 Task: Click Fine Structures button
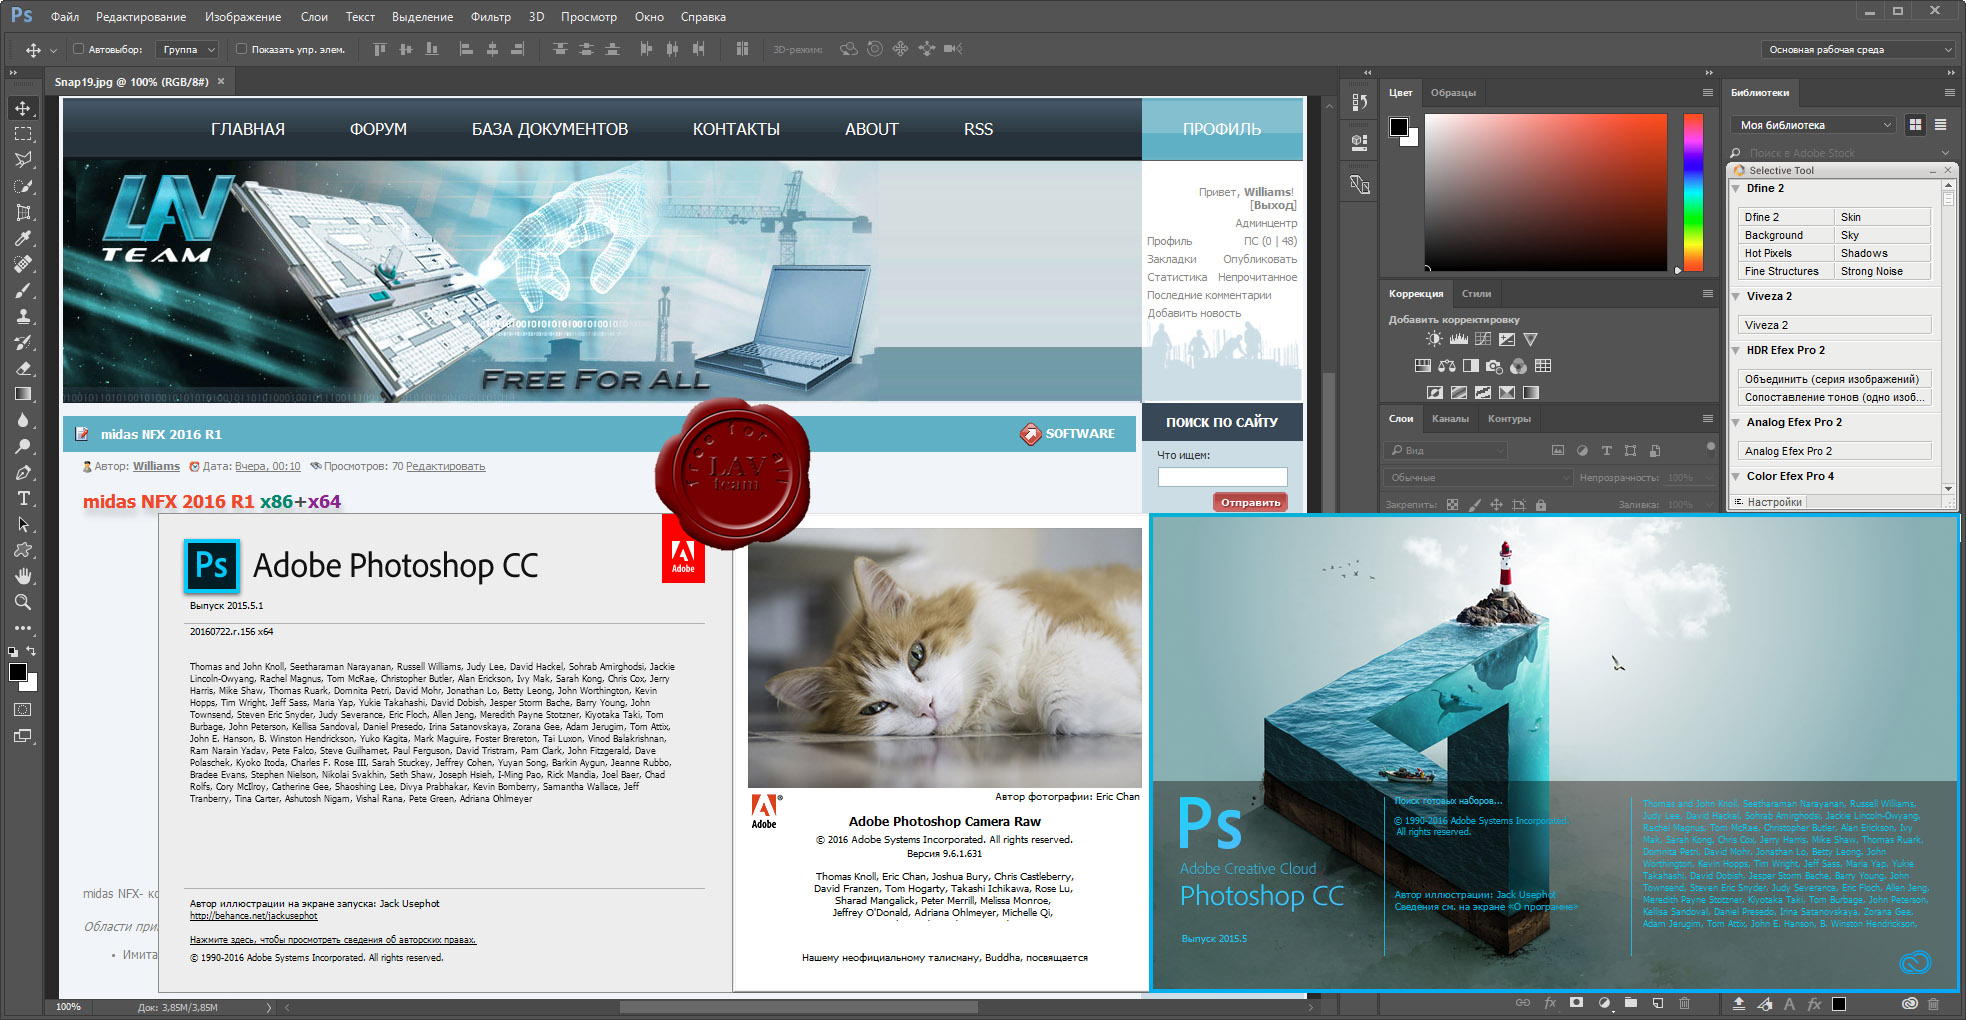tap(1786, 271)
